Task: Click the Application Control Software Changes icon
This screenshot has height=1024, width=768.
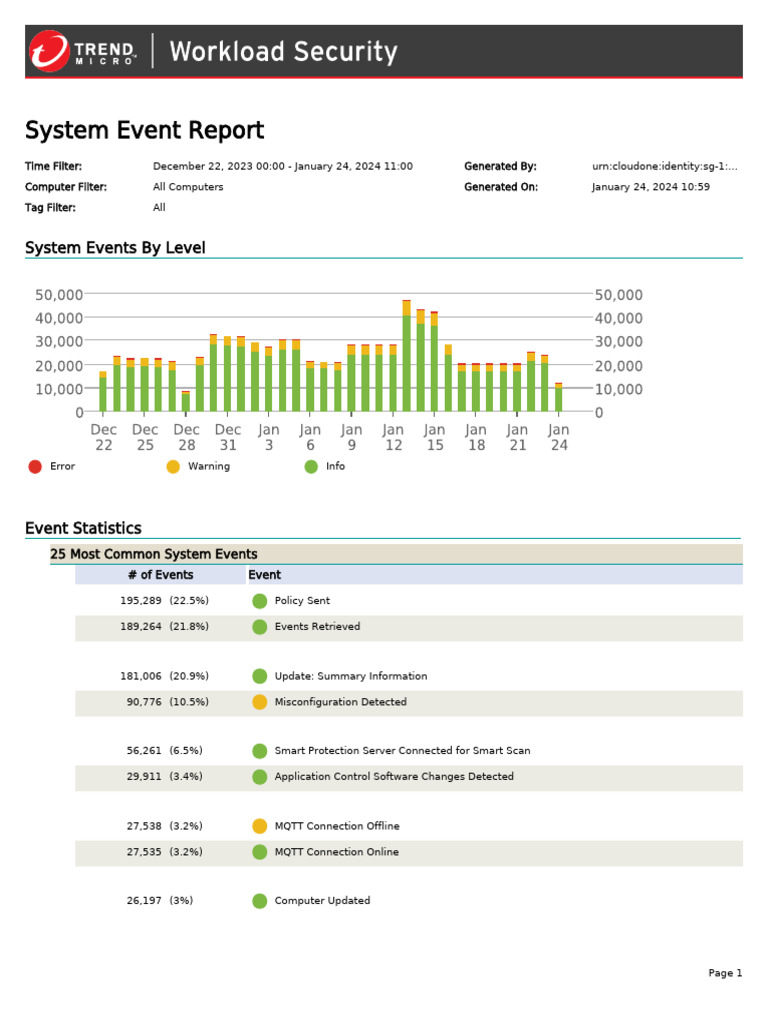Action: pyautogui.click(x=260, y=777)
